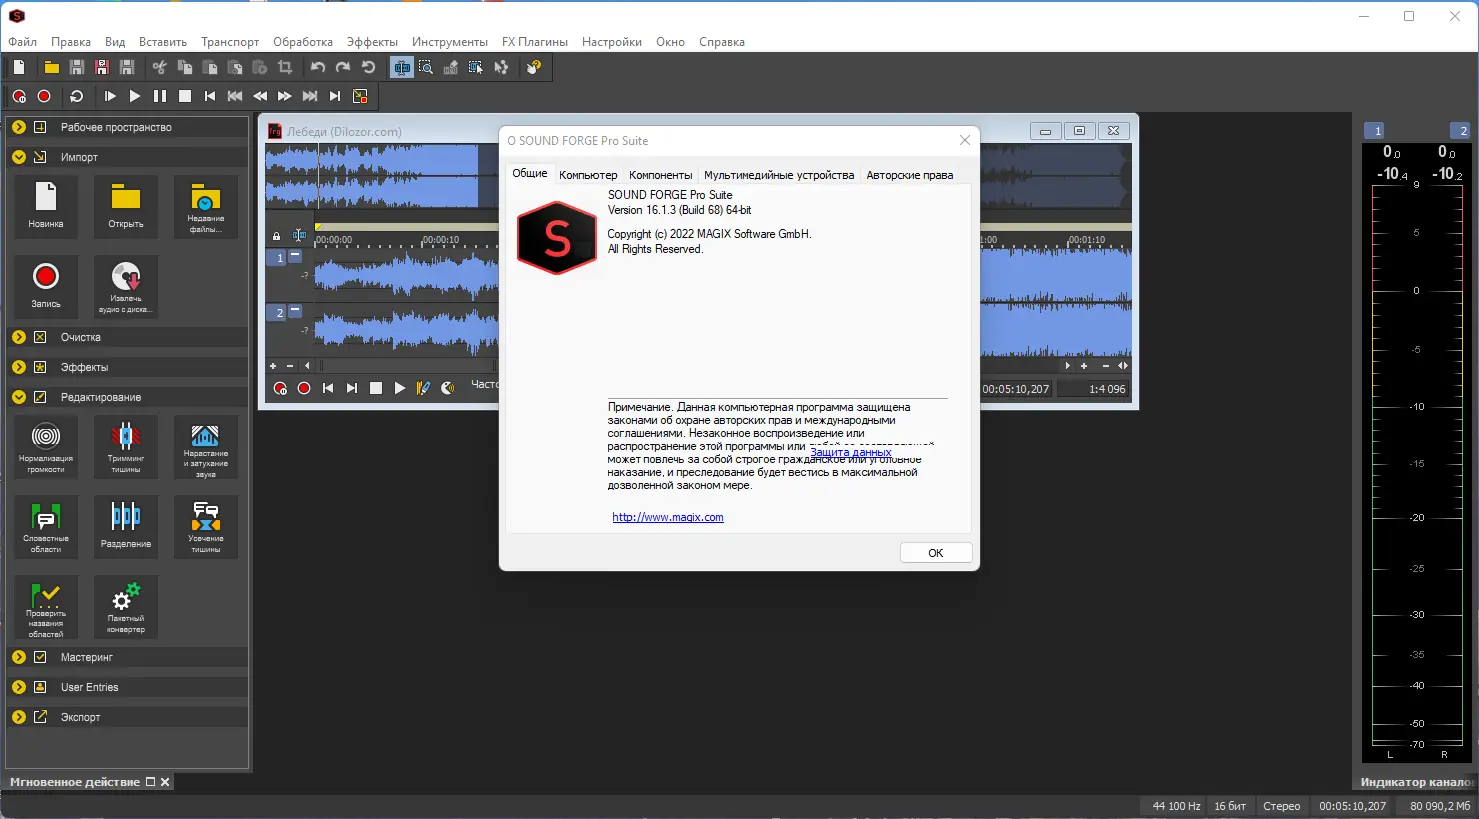Switch to the Компьютер tab in the About dialog
Screen dimensions: 1479x819
point(588,174)
